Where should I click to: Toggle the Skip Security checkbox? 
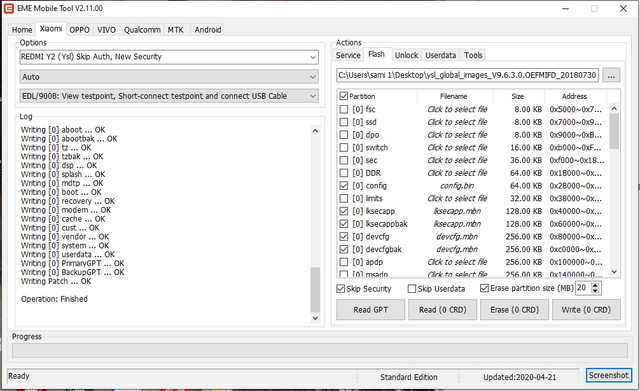[340, 289]
